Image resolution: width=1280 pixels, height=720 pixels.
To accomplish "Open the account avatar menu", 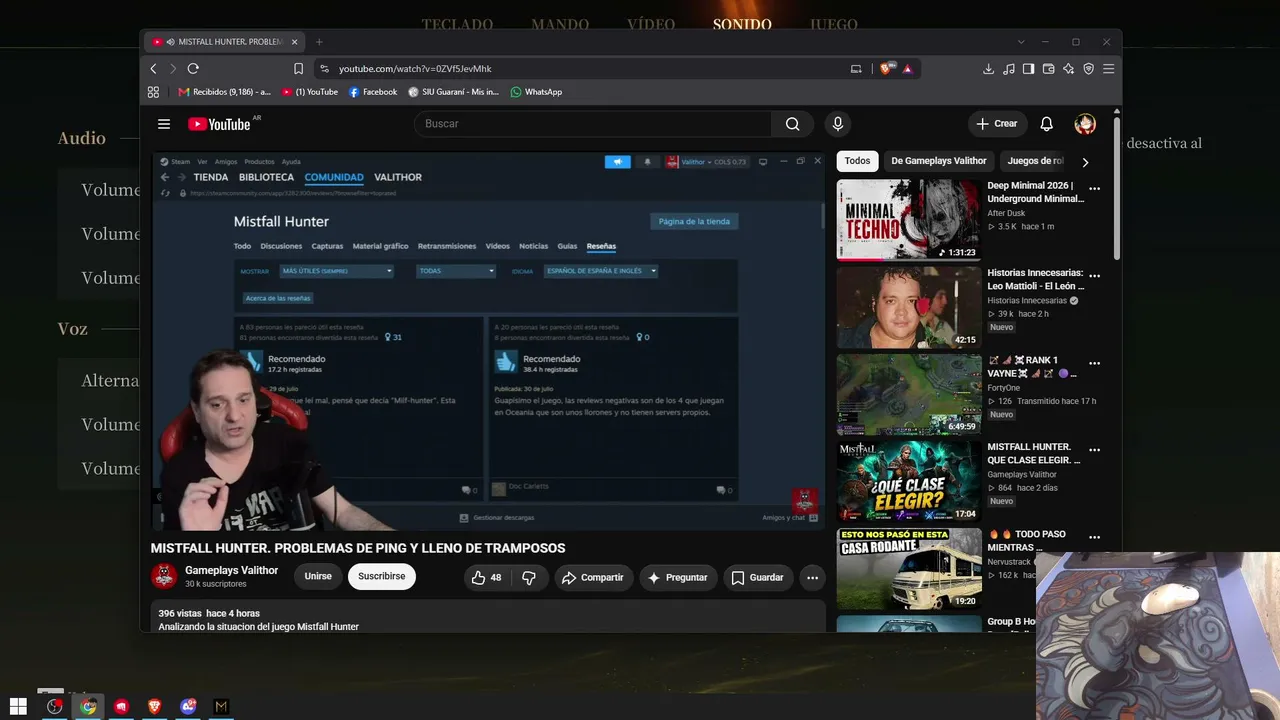I will point(1085,124).
